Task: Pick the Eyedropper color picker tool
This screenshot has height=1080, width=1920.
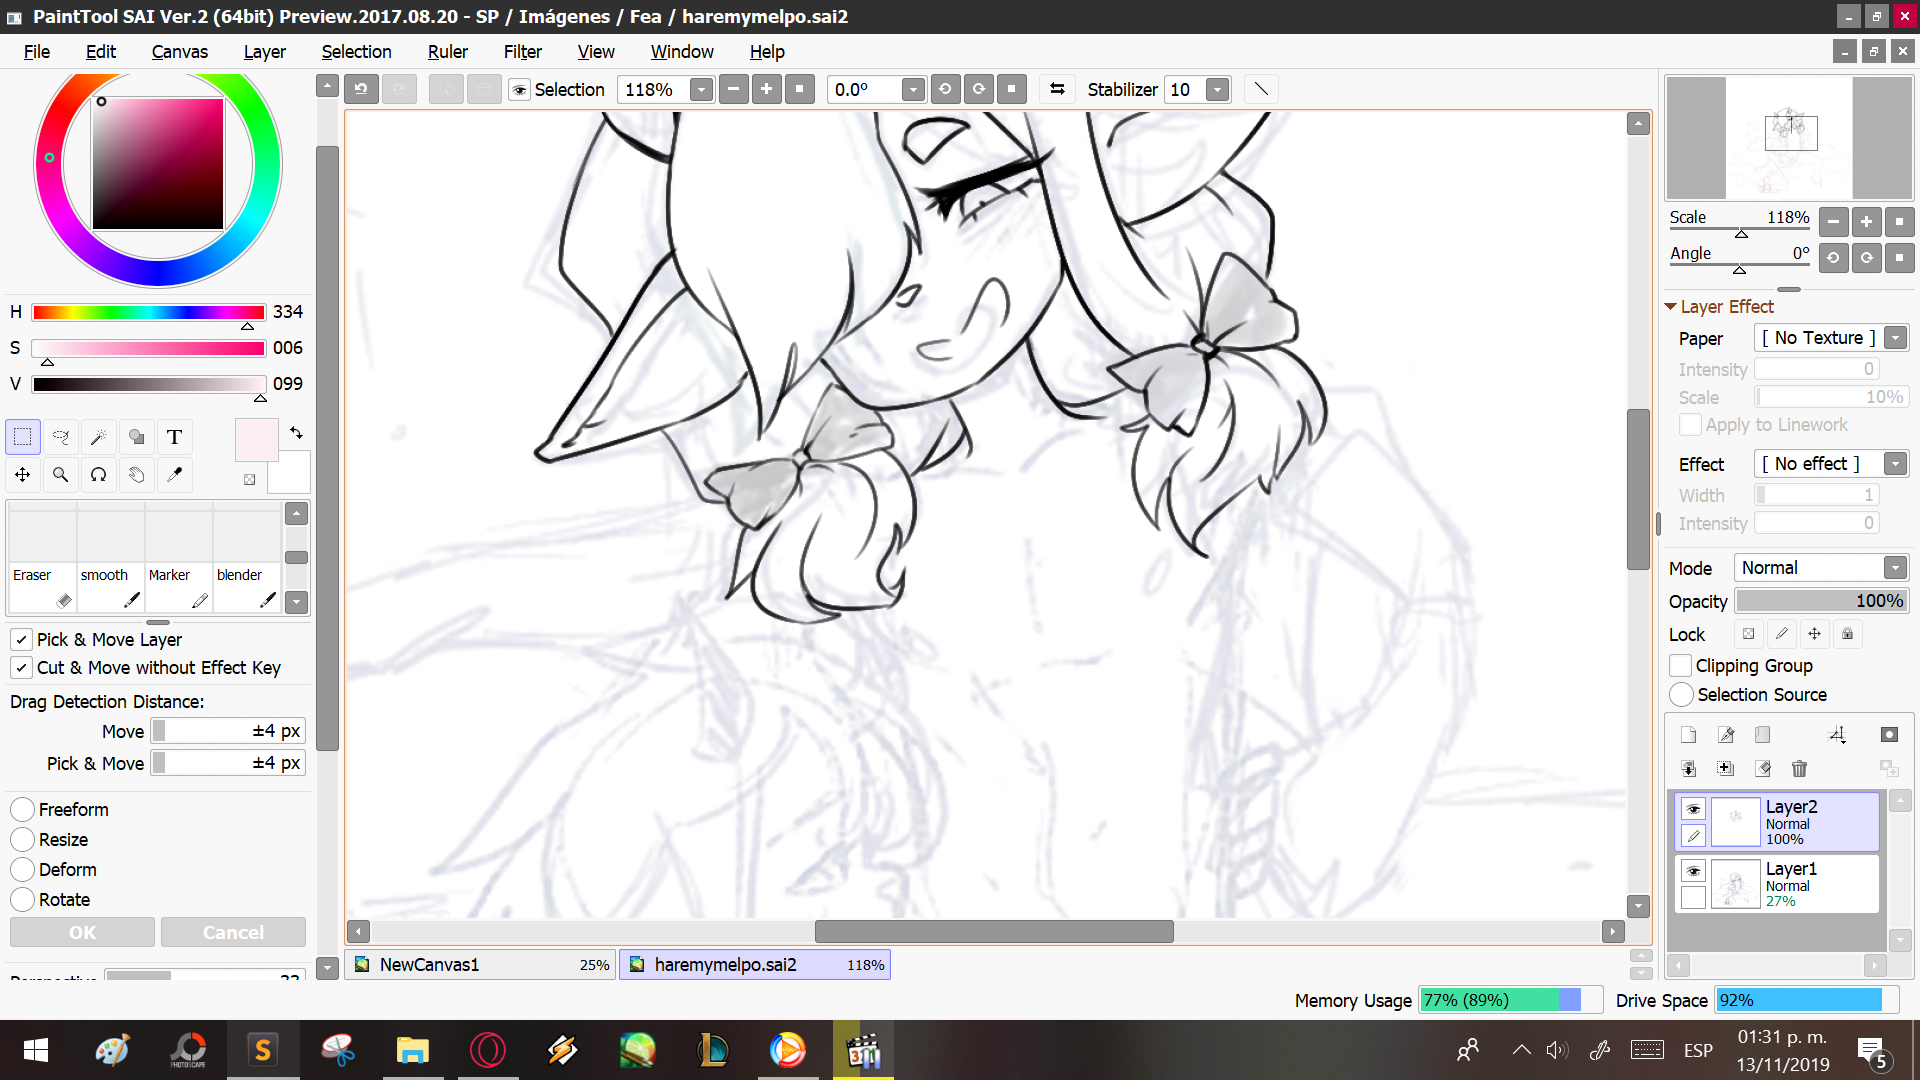Action: [x=174, y=475]
